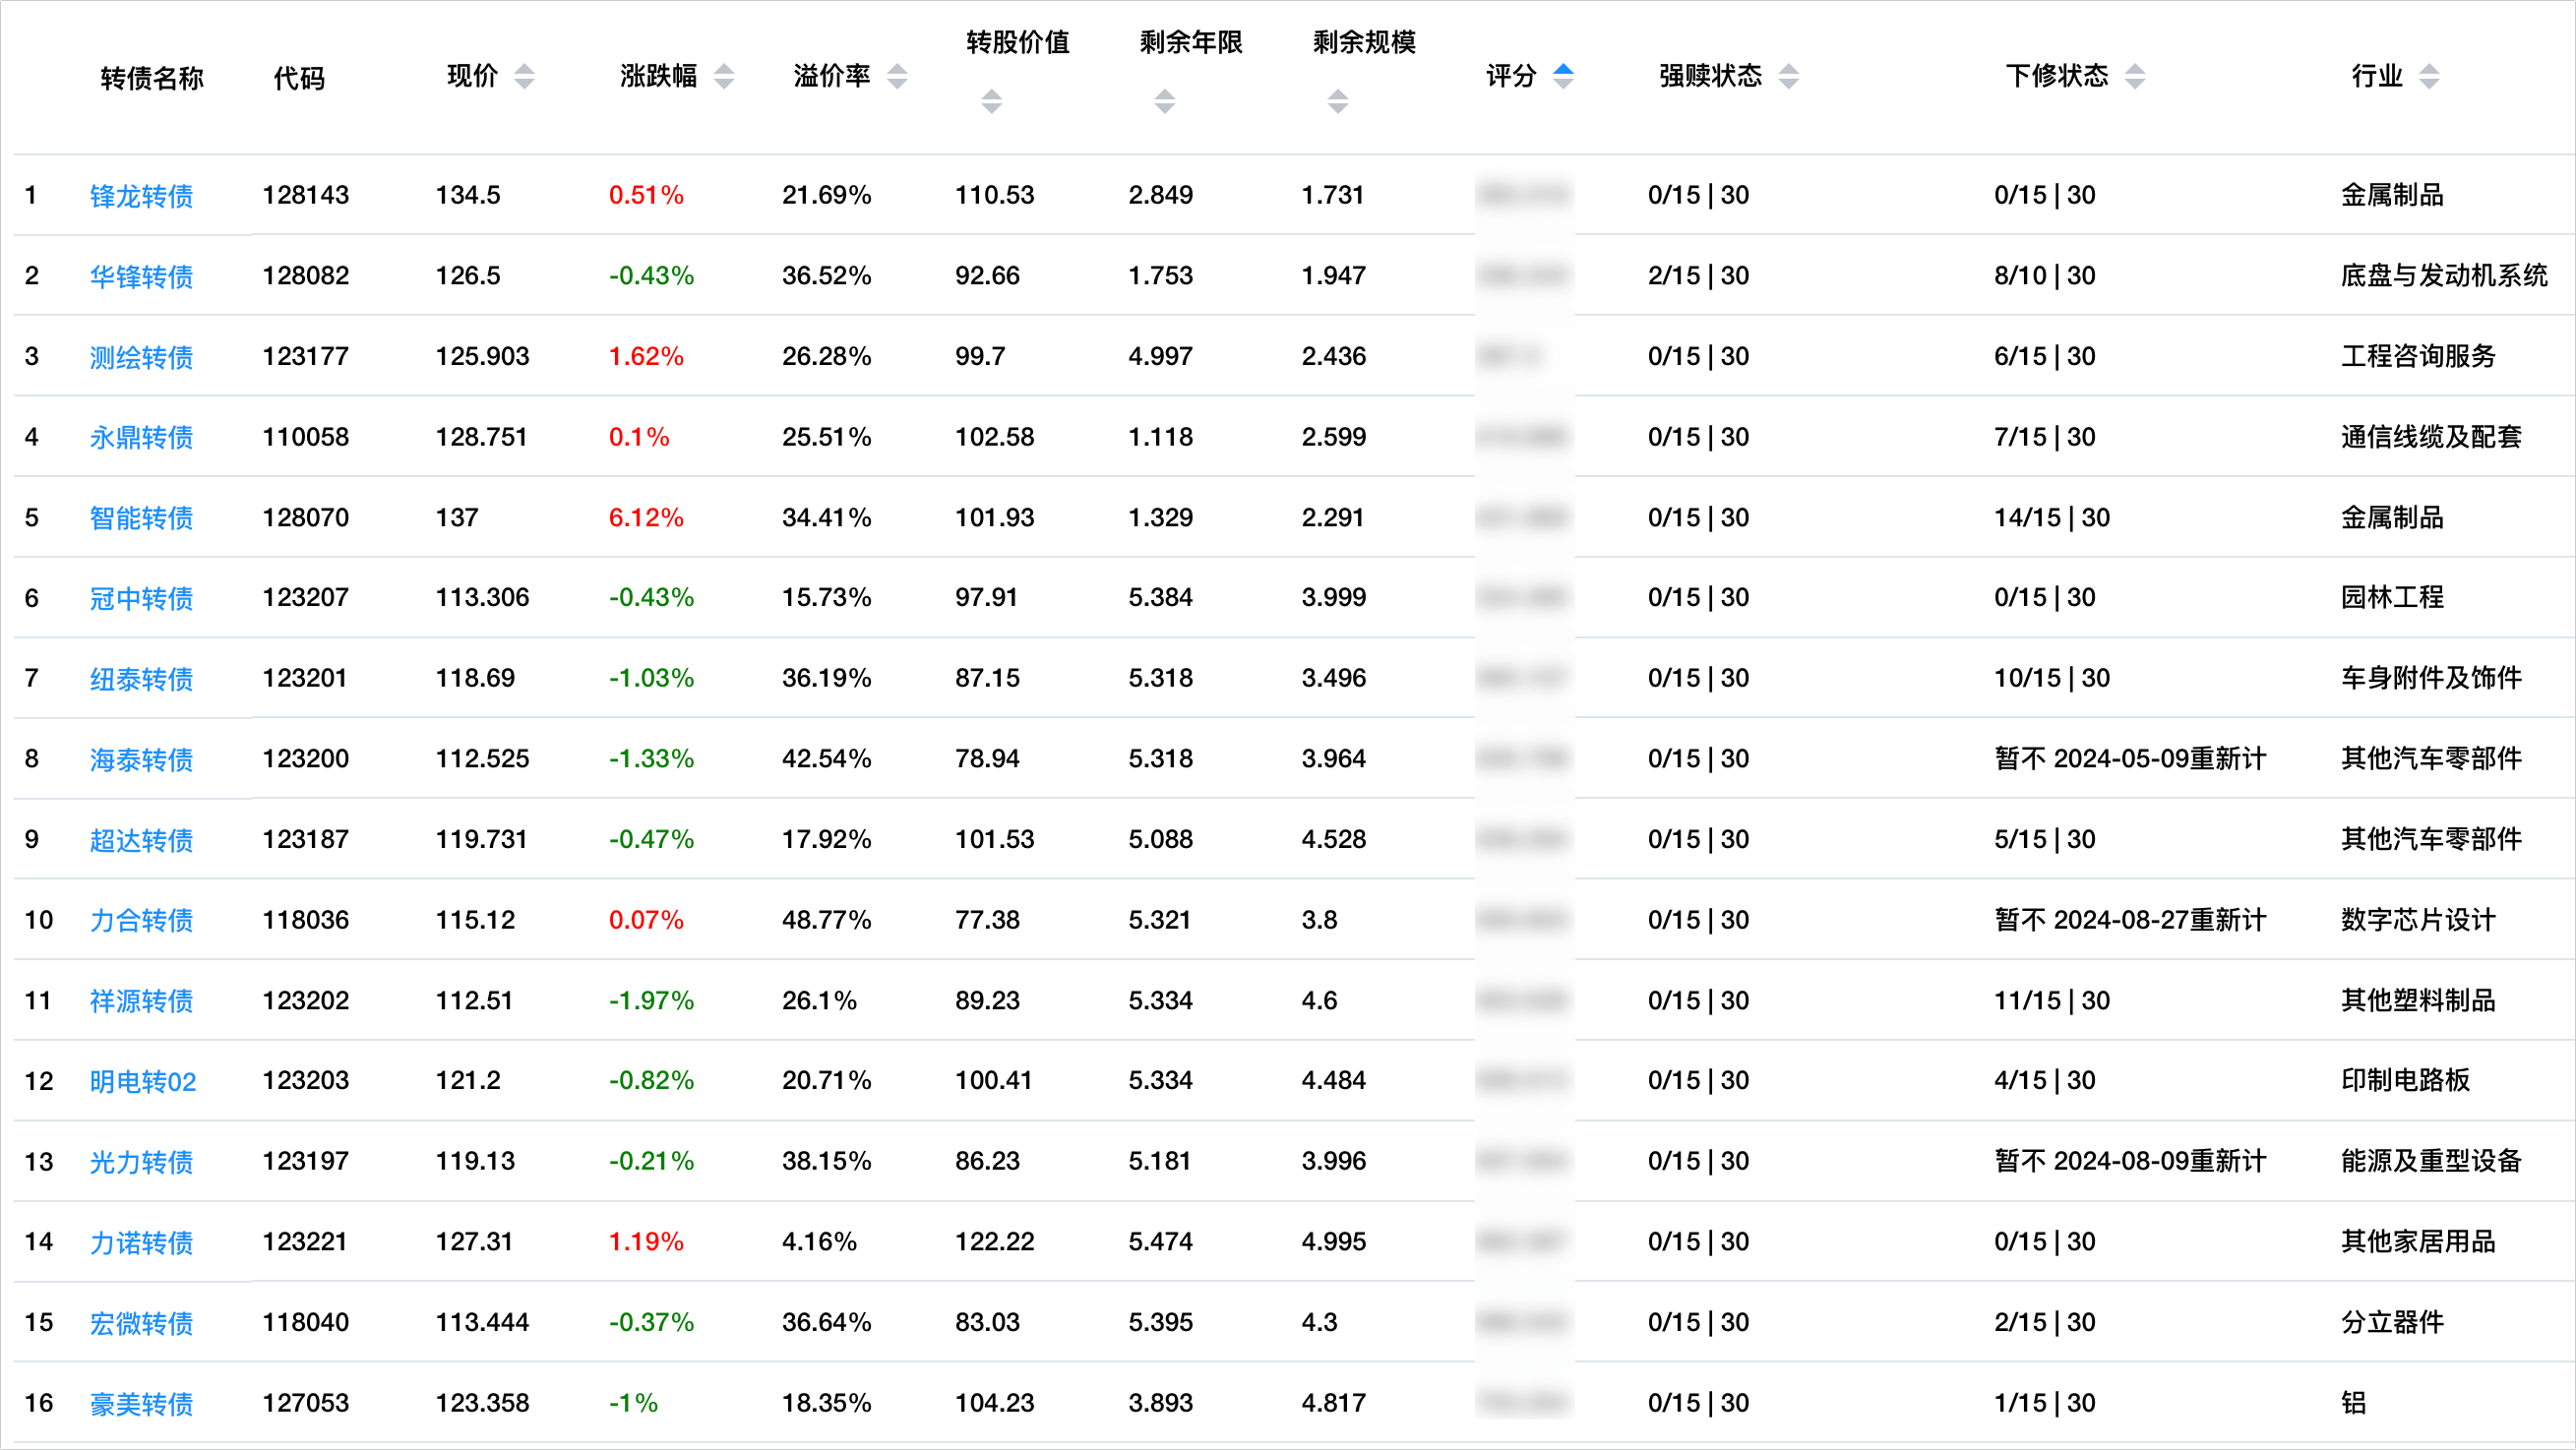This screenshot has height=1450, width=2576.
Task: Click code 123177 cell
Action: pyautogui.click(x=305, y=356)
